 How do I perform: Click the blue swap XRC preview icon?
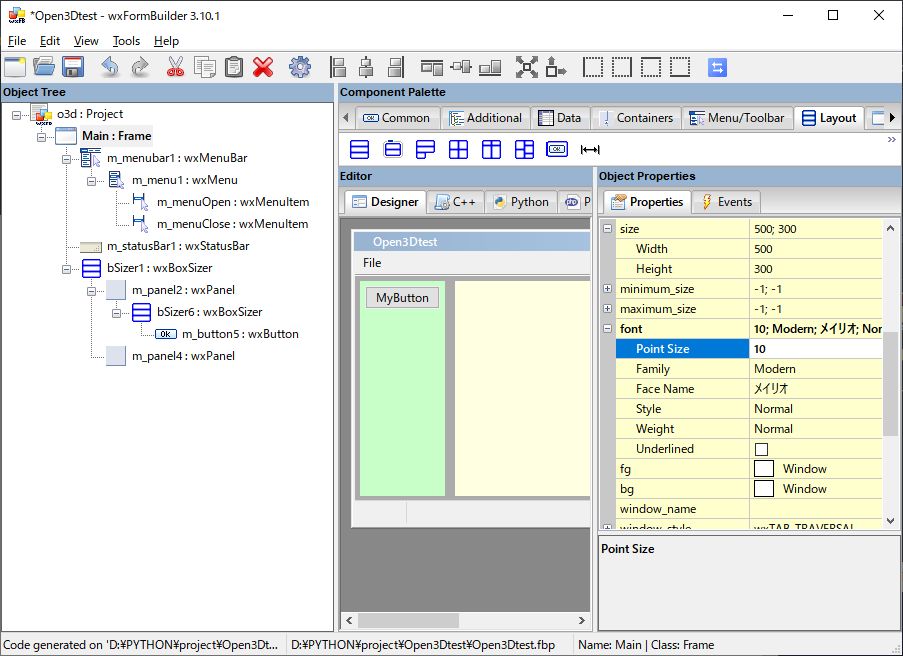(x=717, y=67)
